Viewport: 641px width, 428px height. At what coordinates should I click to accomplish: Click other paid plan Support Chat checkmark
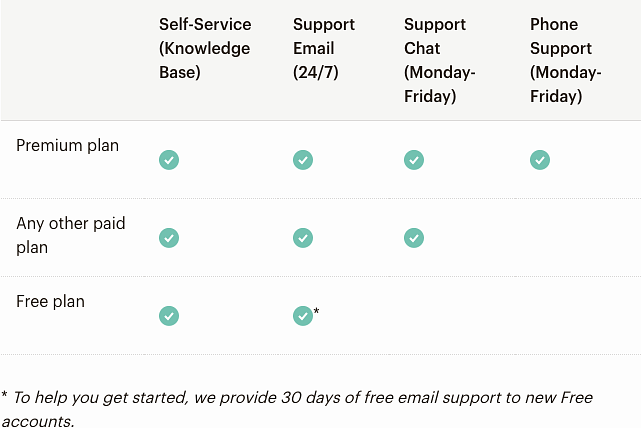pos(414,238)
